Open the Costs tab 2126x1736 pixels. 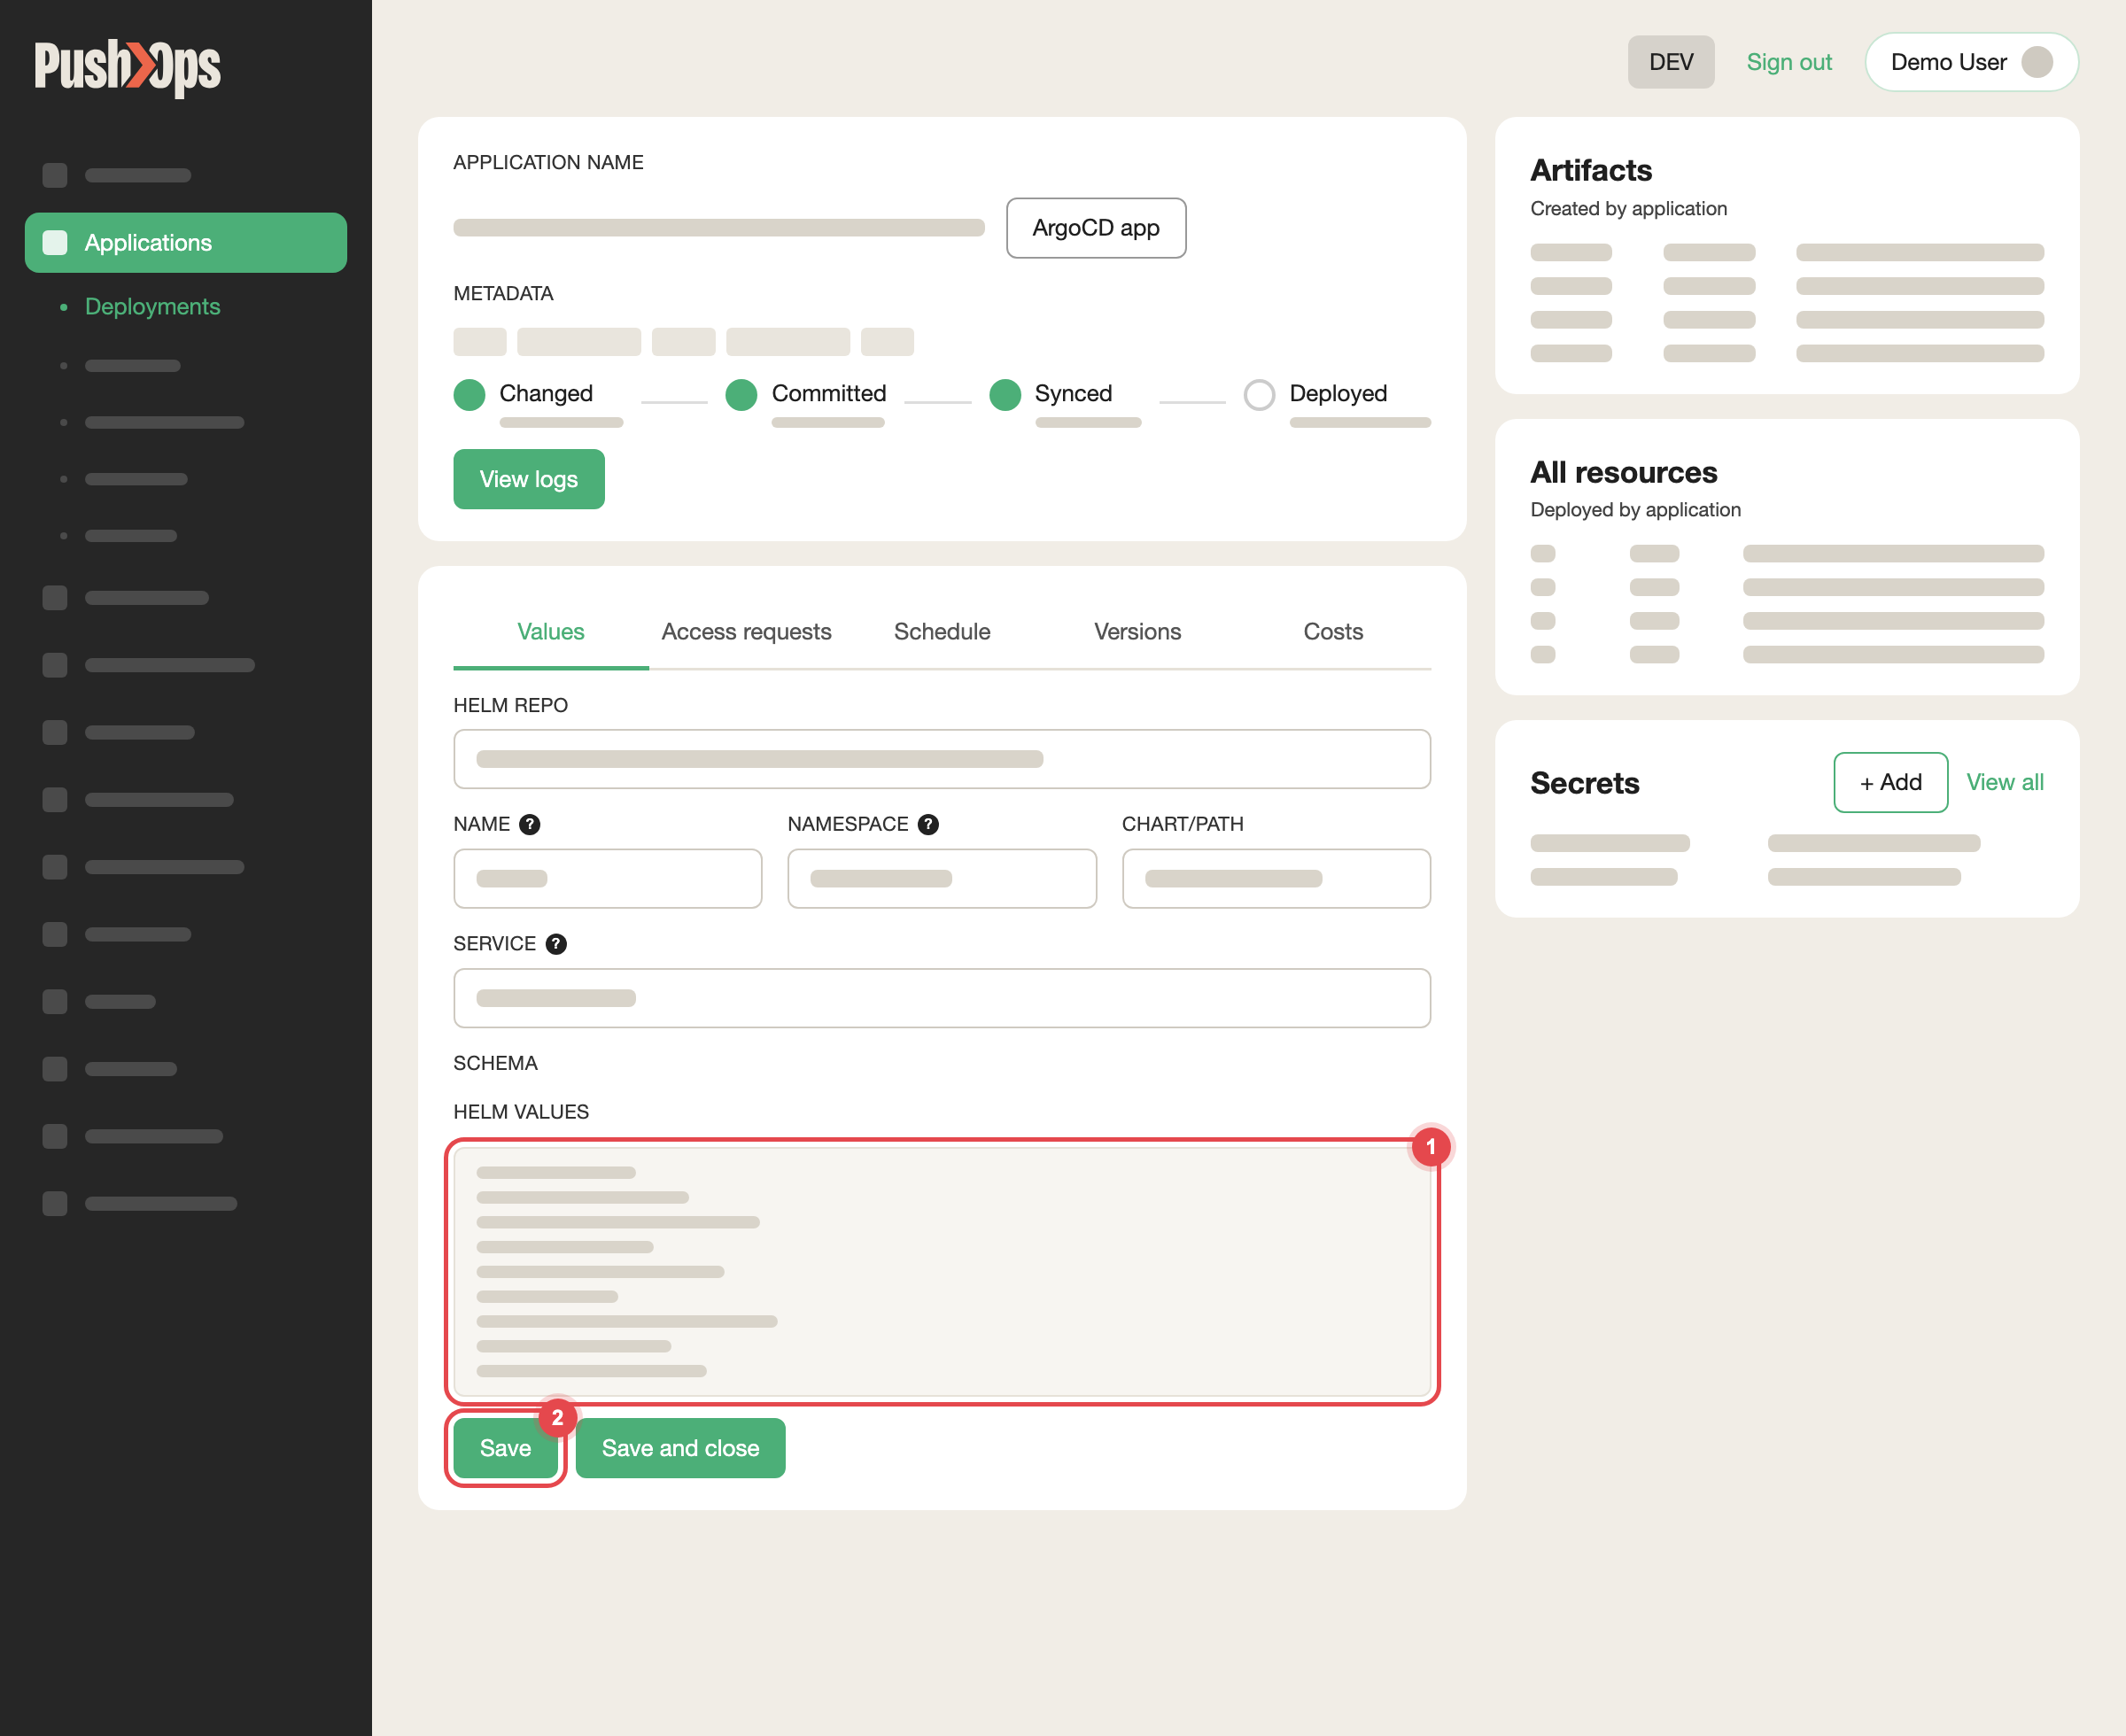click(x=1333, y=632)
